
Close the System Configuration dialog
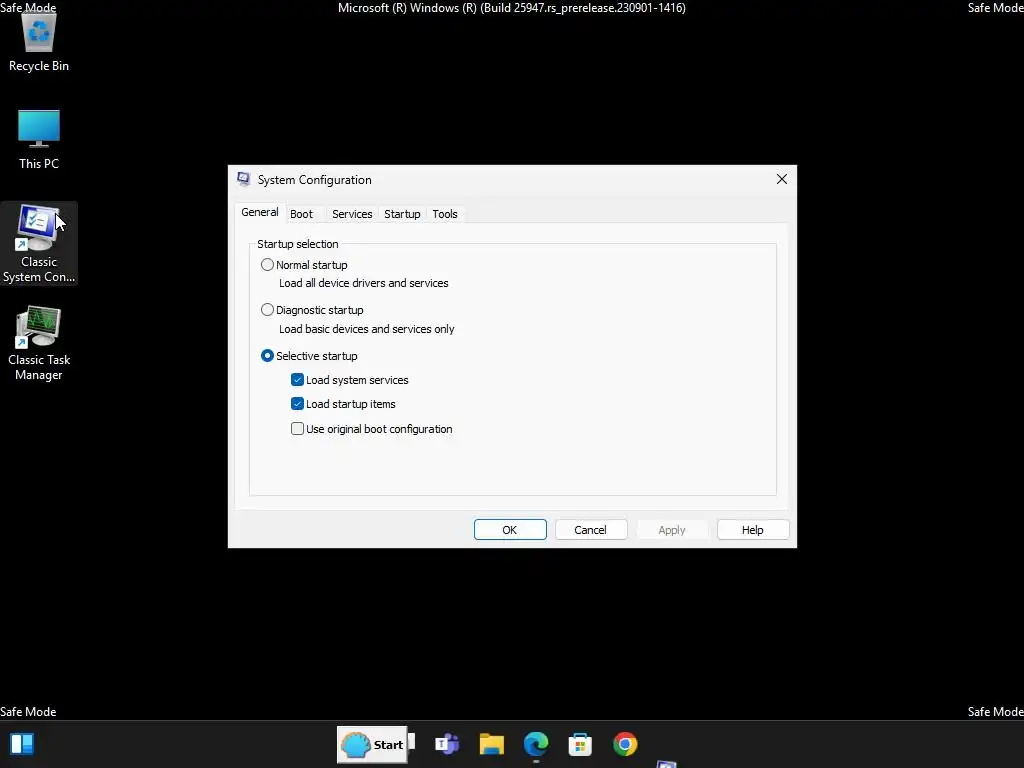click(782, 179)
